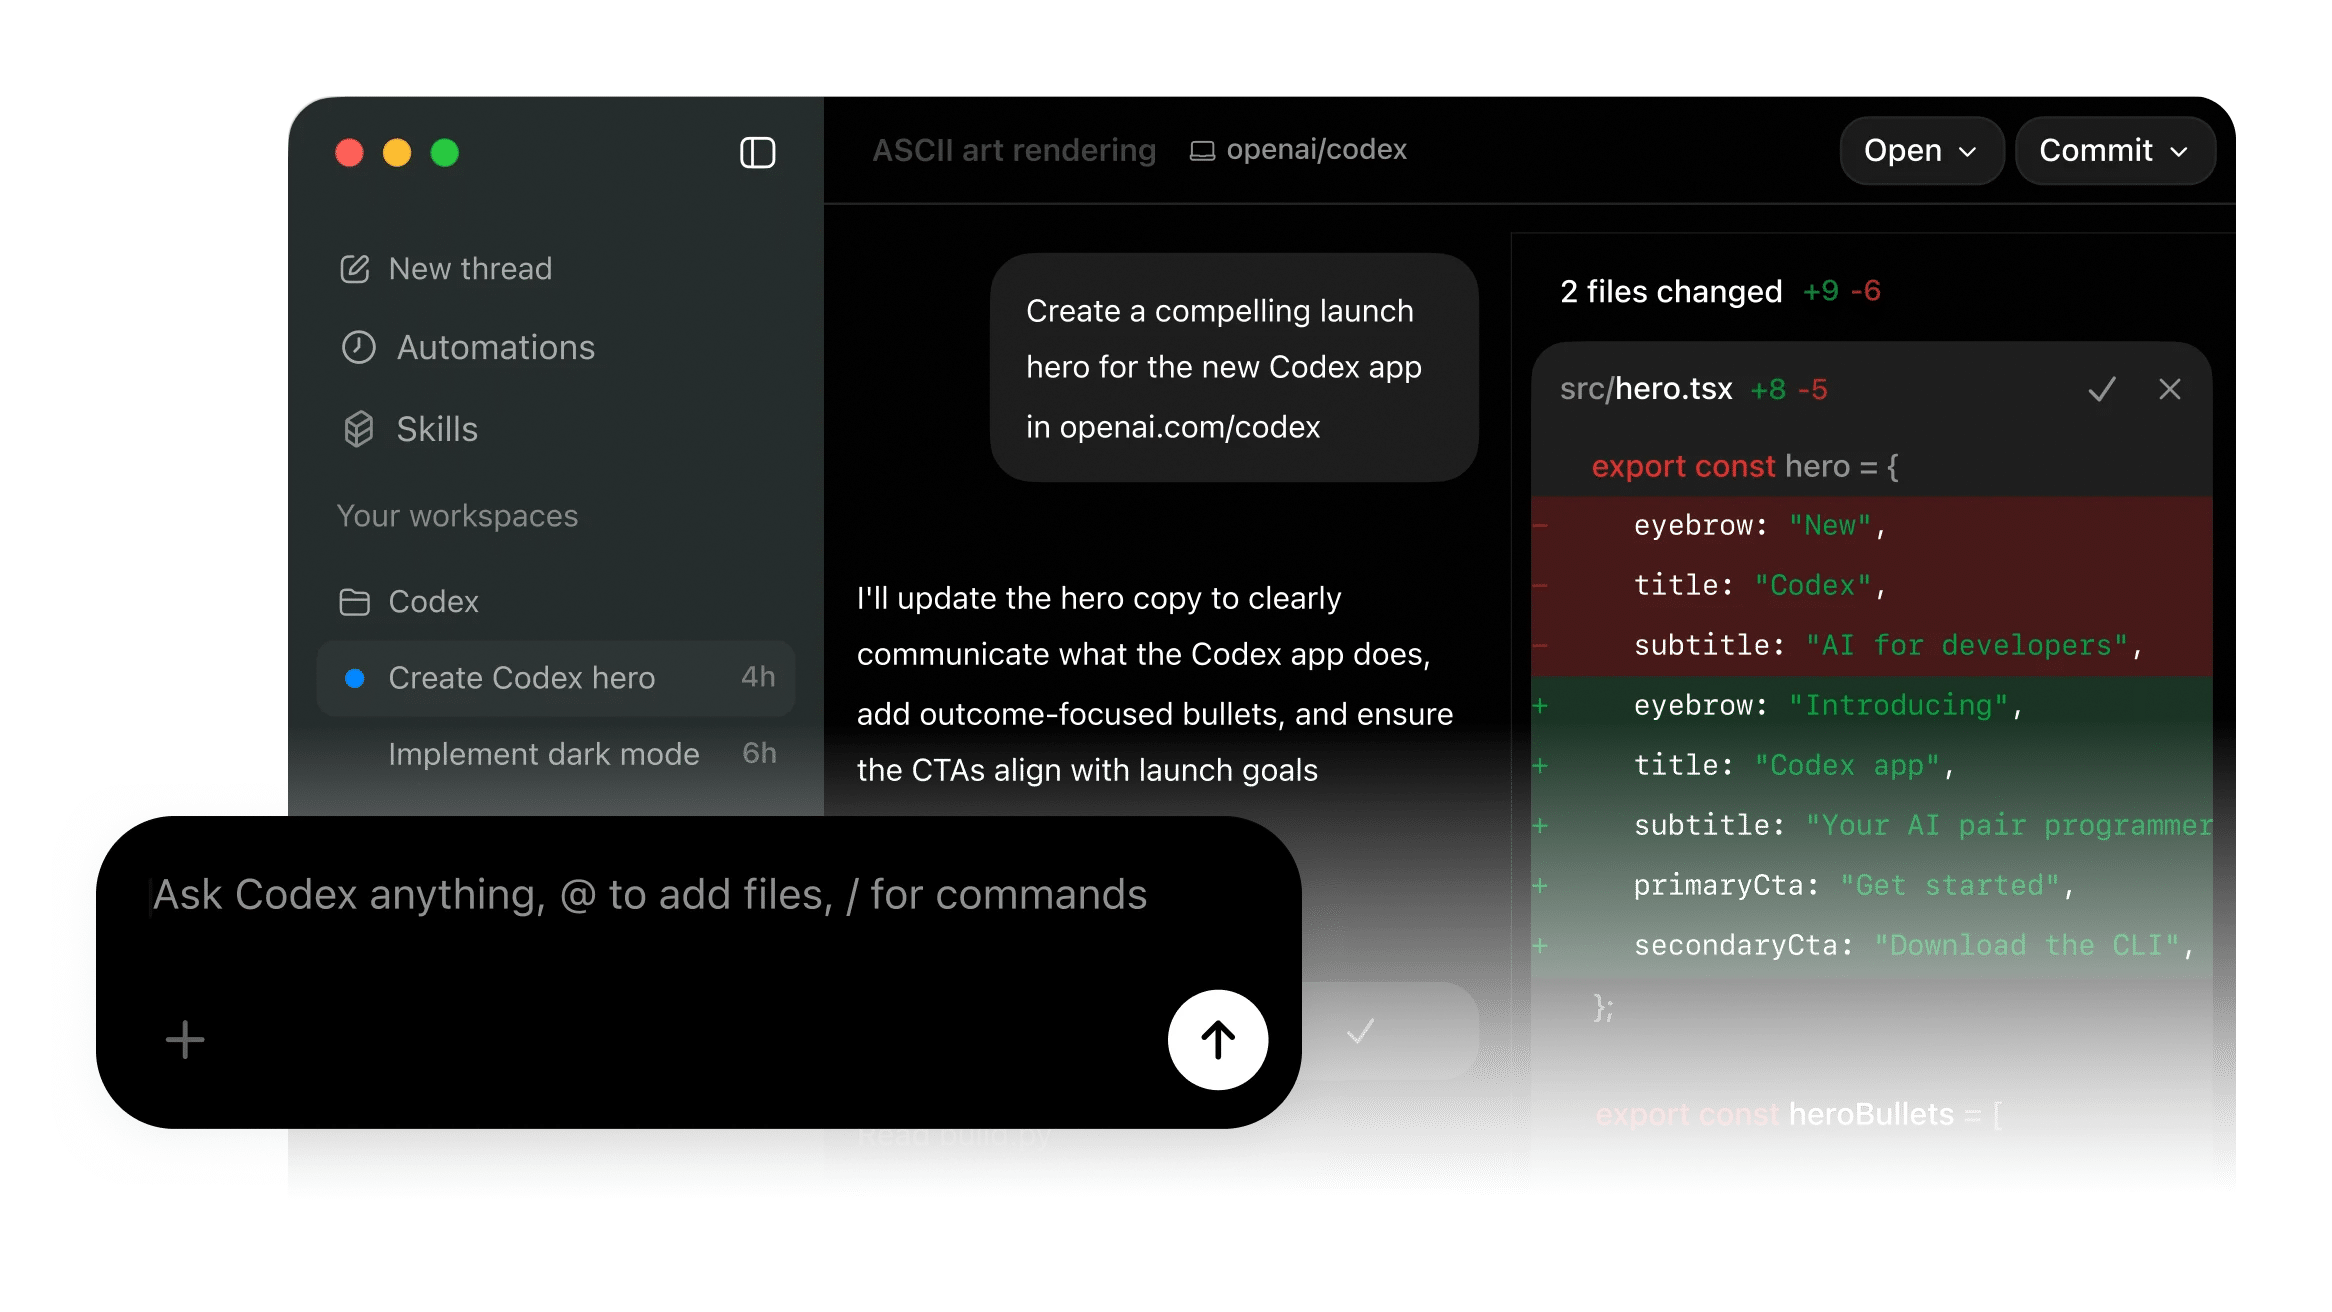
Task: Select the Create Codex hero thread
Action: click(521, 677)
